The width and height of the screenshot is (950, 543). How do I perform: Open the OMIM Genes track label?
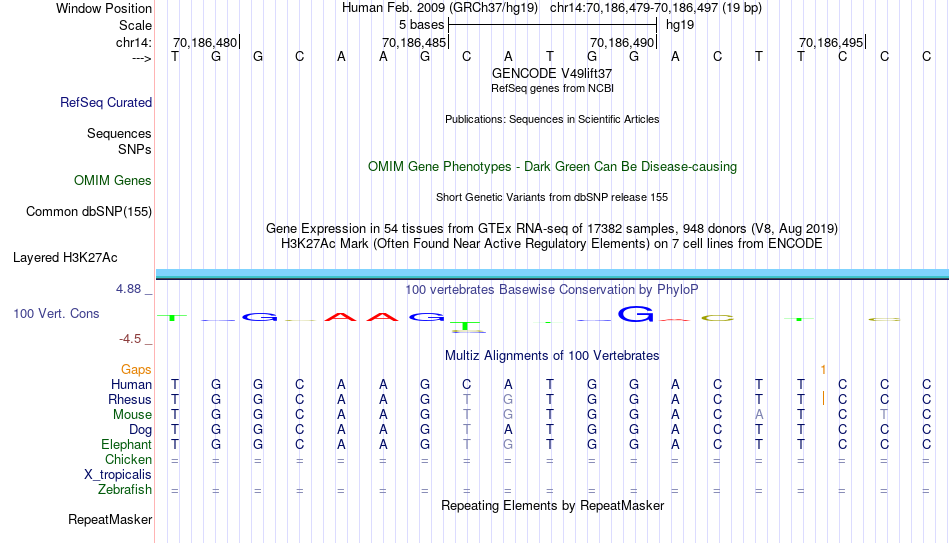coord(113,181)
